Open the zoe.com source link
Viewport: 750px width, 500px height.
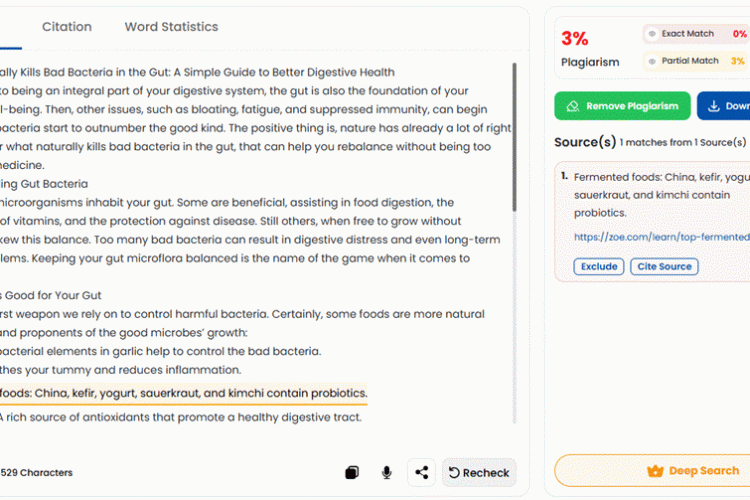point(662,237)
